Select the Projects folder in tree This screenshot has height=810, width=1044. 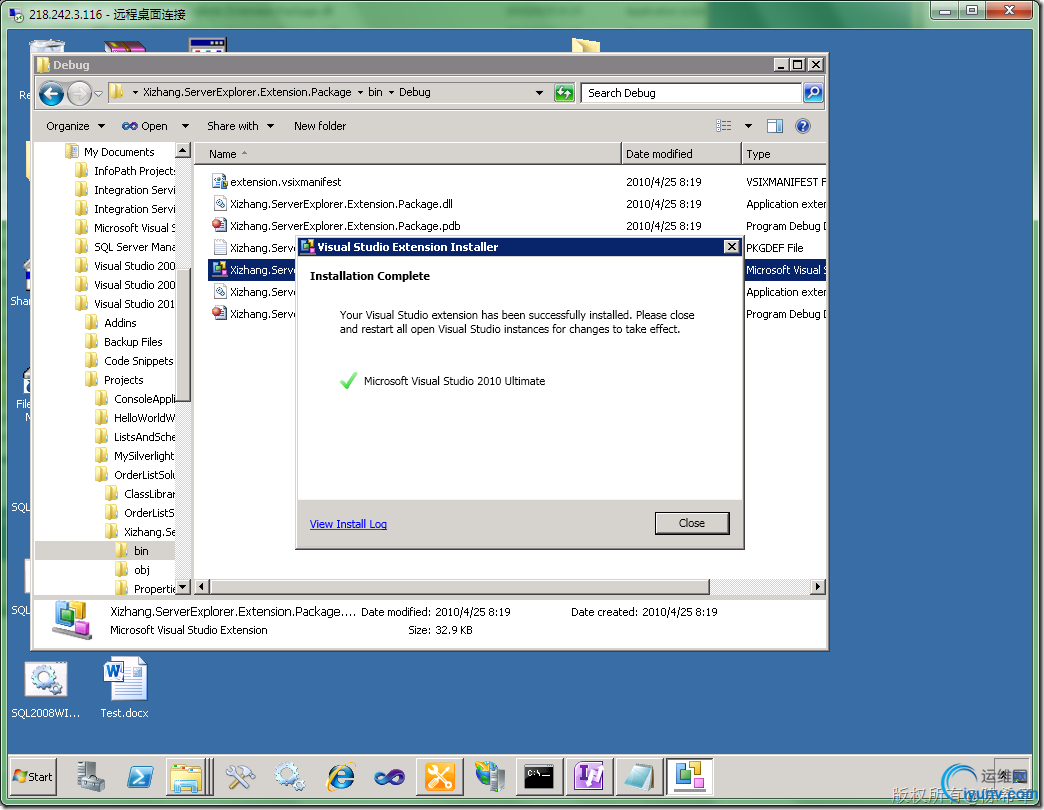[x=123, y=380]
